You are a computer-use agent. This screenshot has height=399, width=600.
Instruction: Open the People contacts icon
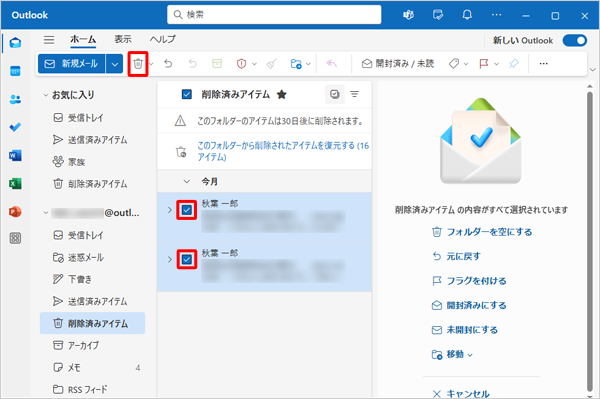[x=15, y=99]
